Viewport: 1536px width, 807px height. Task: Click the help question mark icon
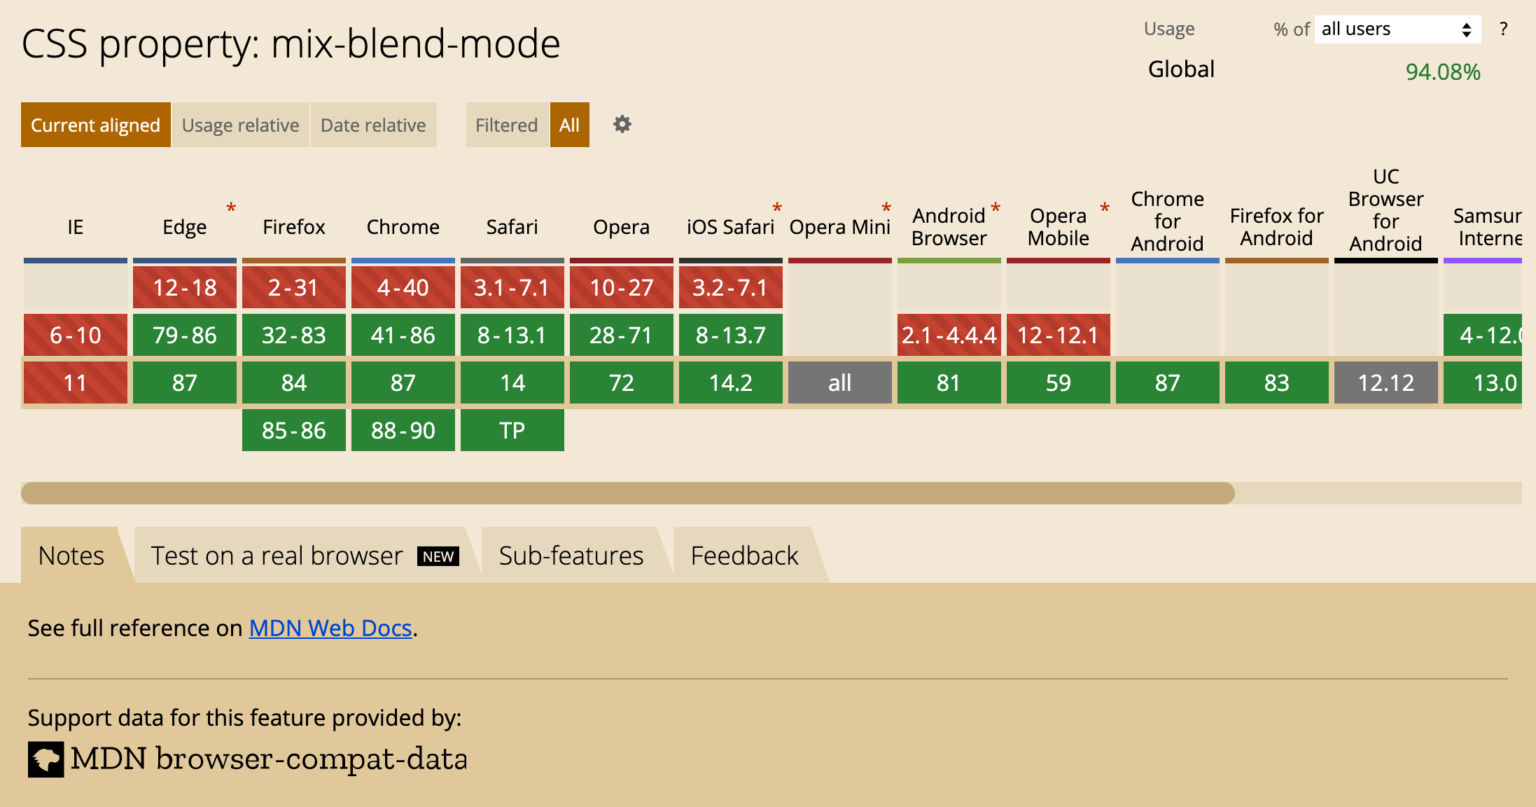point(1503,29)
